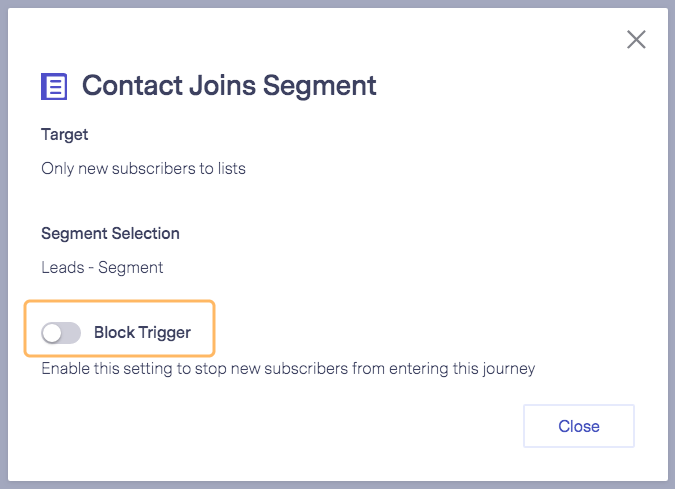
Task: Click the Block Trigger label
Action: coord(142,333)
